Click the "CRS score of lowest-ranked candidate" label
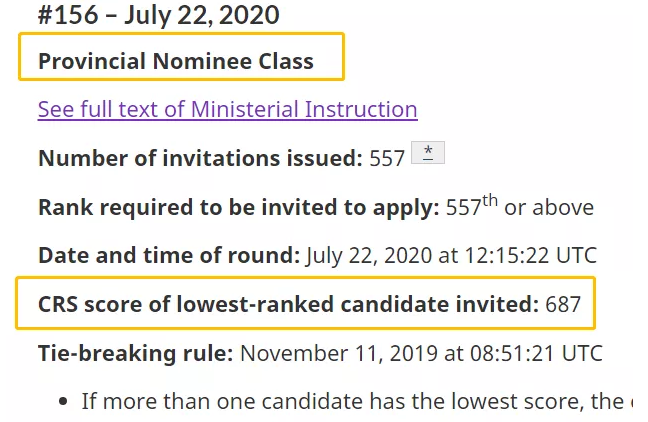Viewport: 648px width, 422px height. pyautogui.click(x=288, y=304)
